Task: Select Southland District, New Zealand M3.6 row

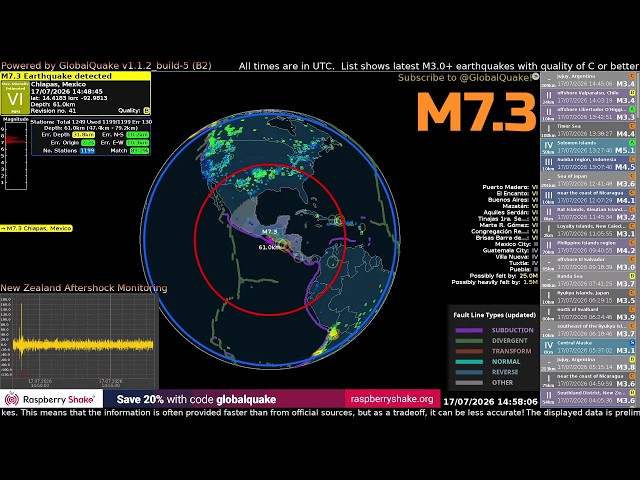Action: pyautogui.click(x=588, y=397)
